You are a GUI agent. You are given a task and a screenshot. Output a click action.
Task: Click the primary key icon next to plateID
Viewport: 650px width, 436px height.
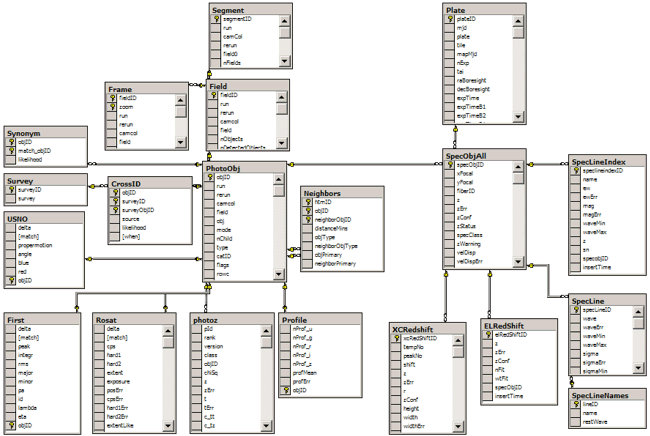point(449,19)
